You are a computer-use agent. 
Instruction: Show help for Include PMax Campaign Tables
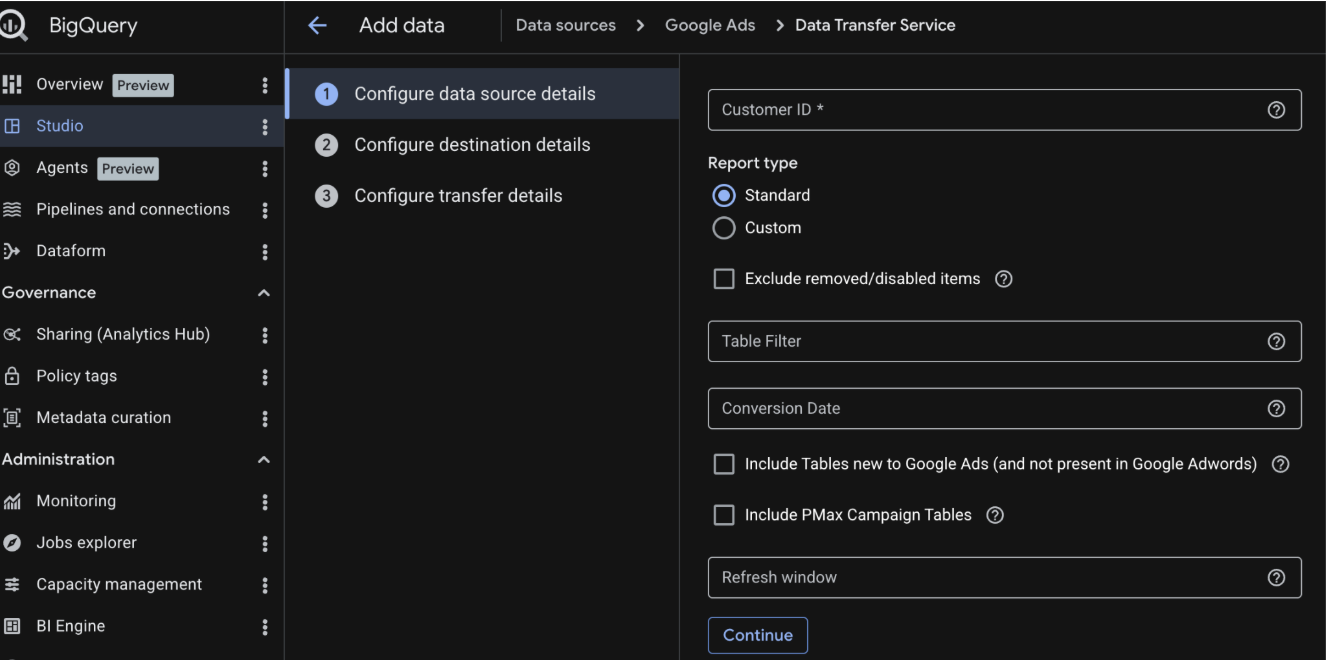[x=995, y=515]
